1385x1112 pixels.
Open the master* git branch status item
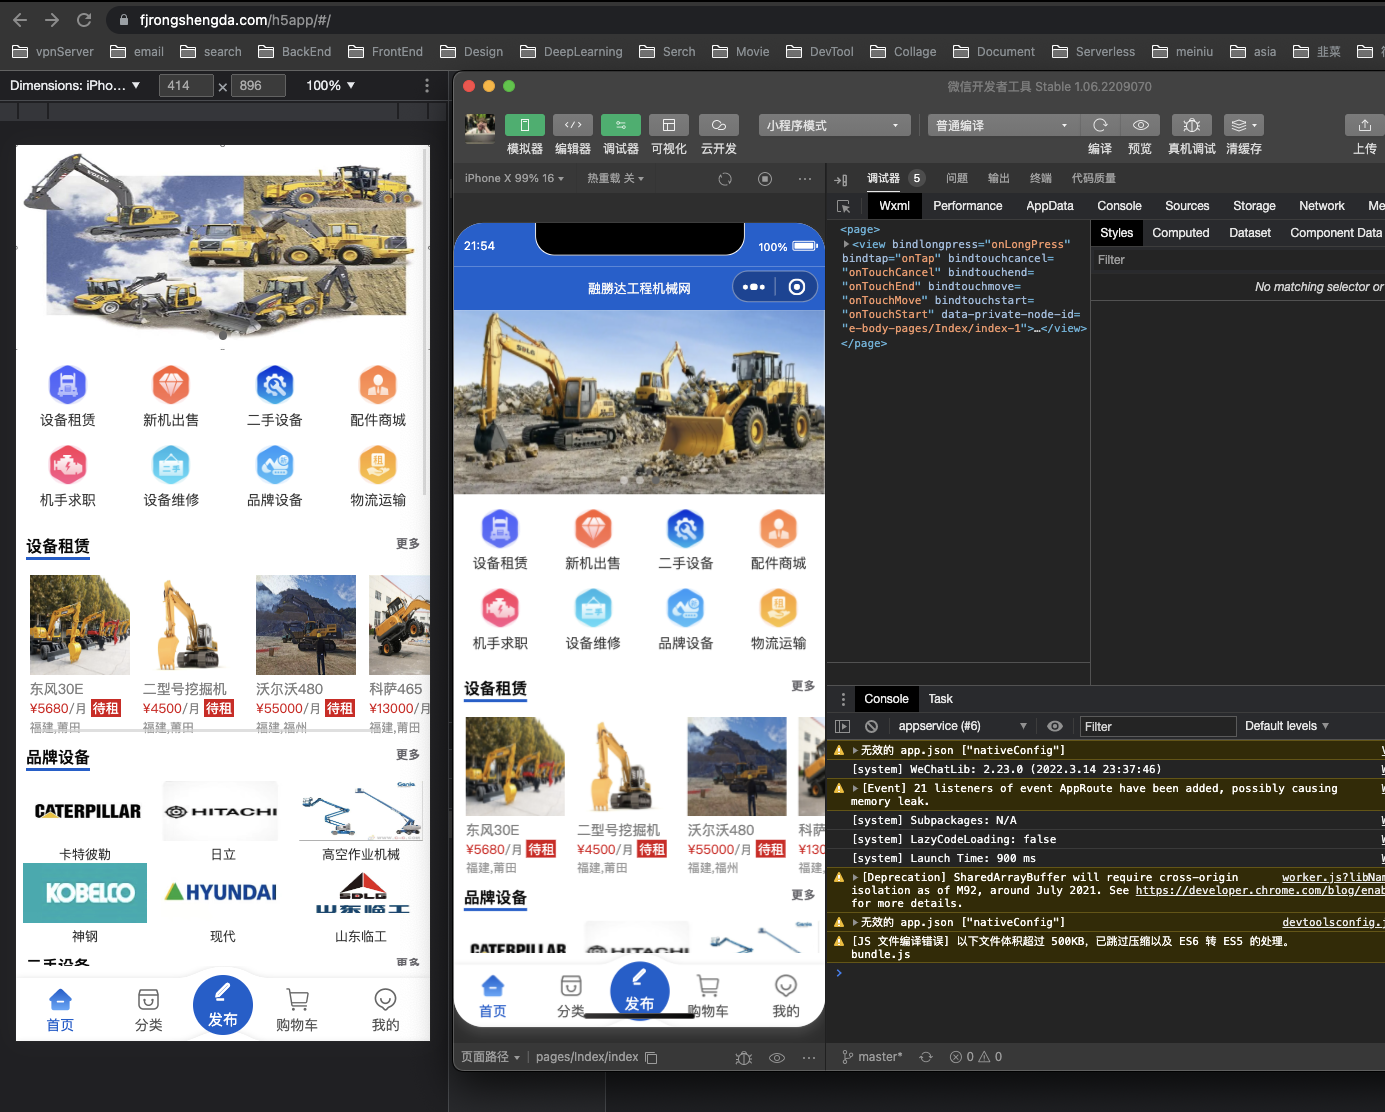[x=872, y=1057]
